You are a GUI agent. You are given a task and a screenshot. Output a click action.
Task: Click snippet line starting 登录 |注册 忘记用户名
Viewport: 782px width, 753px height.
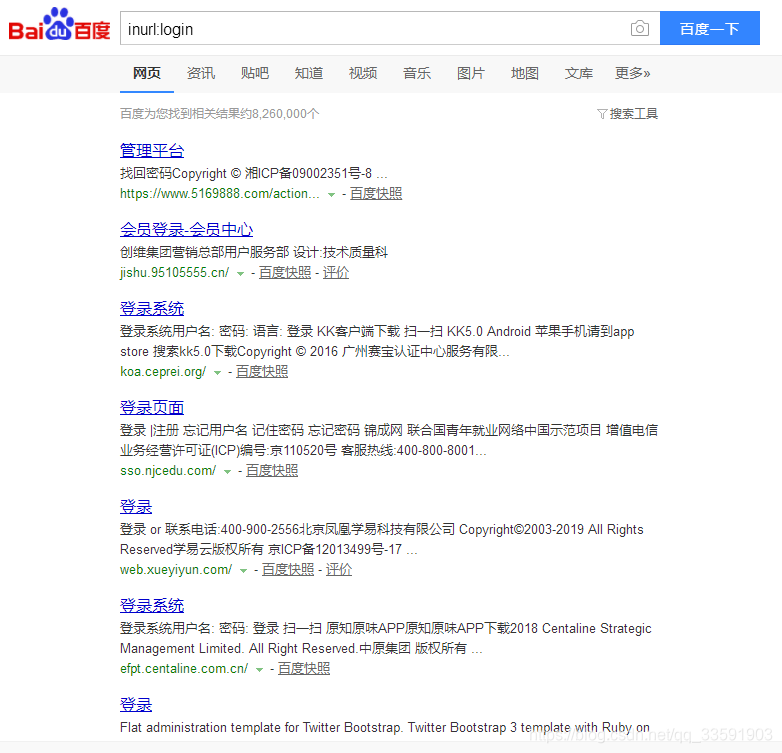tap(389, 430)
